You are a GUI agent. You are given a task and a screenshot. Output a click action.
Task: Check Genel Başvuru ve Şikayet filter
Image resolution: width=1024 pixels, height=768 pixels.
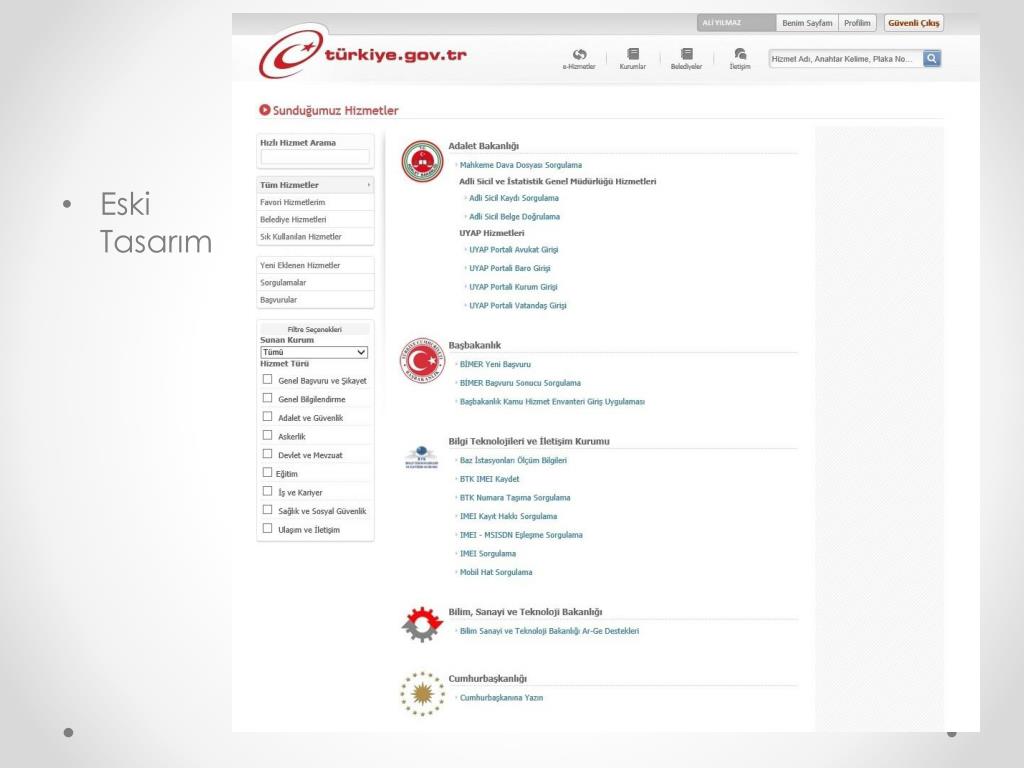(x=267, y=379)
